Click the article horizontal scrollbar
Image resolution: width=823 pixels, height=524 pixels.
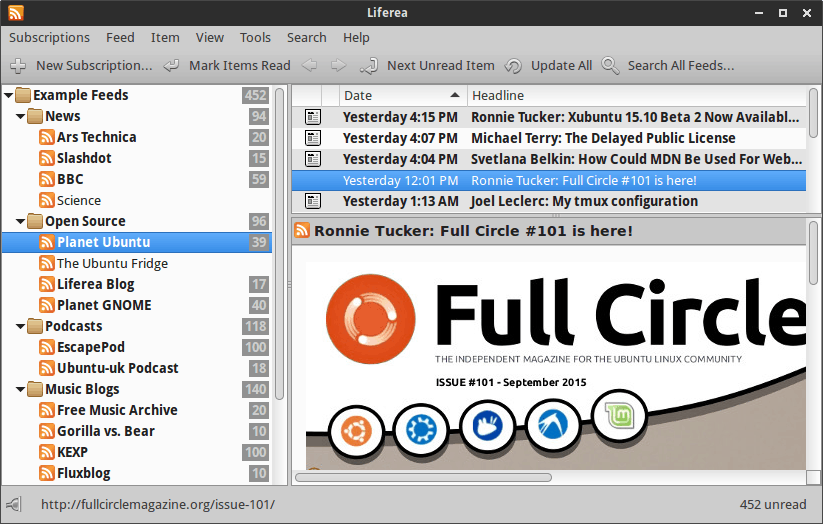(x=424, y=477)
